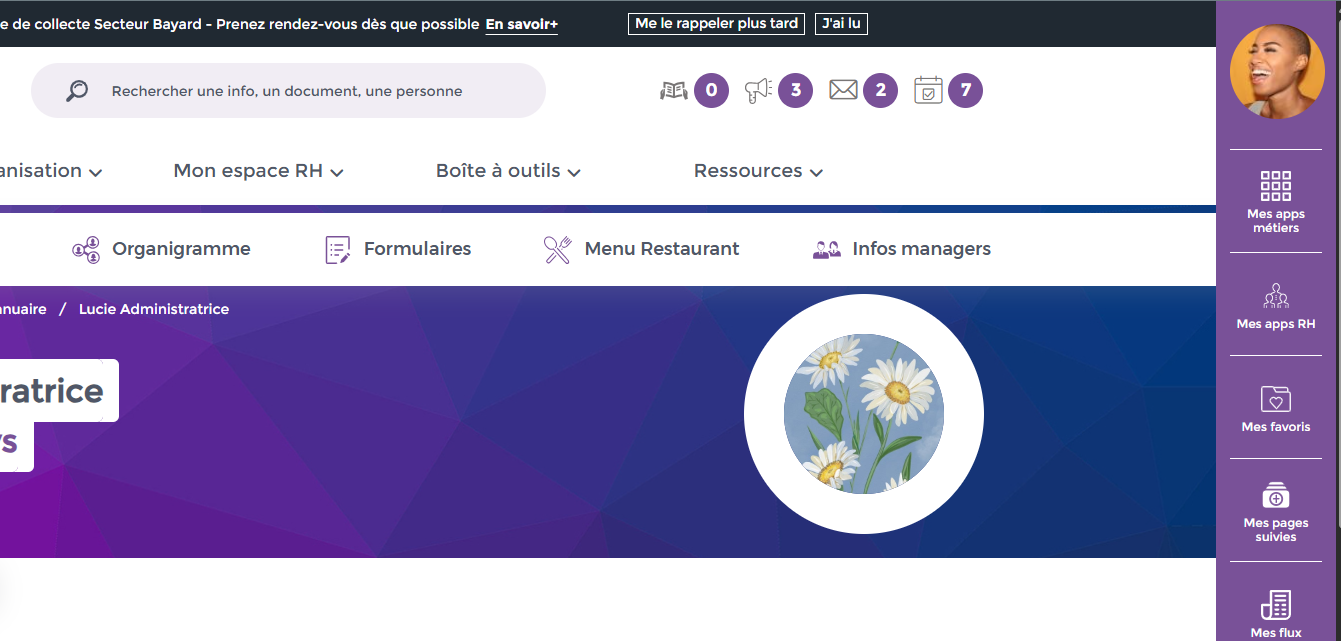The width and height of the screenshot is (1341, 641).
Task: Expand the Boîte à outils menu
Action: tap(508, 171)
